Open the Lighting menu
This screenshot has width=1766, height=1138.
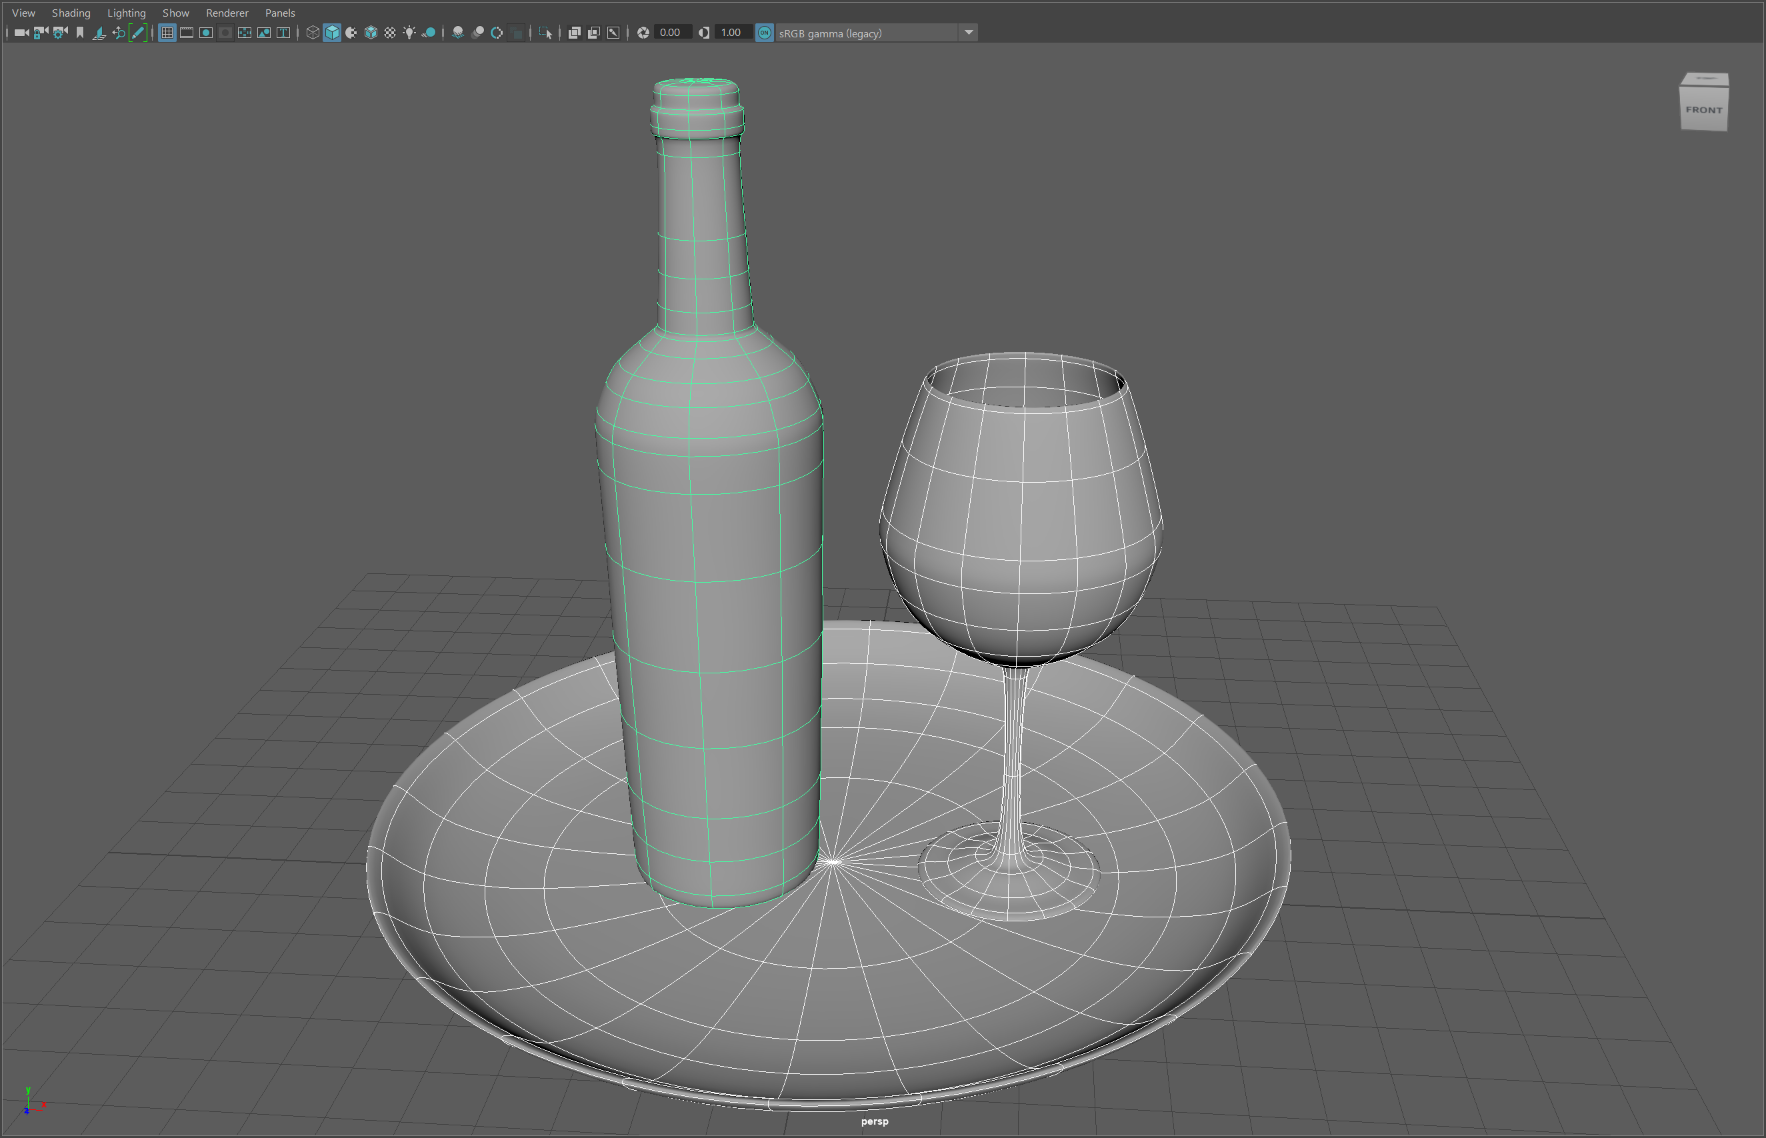126,13
